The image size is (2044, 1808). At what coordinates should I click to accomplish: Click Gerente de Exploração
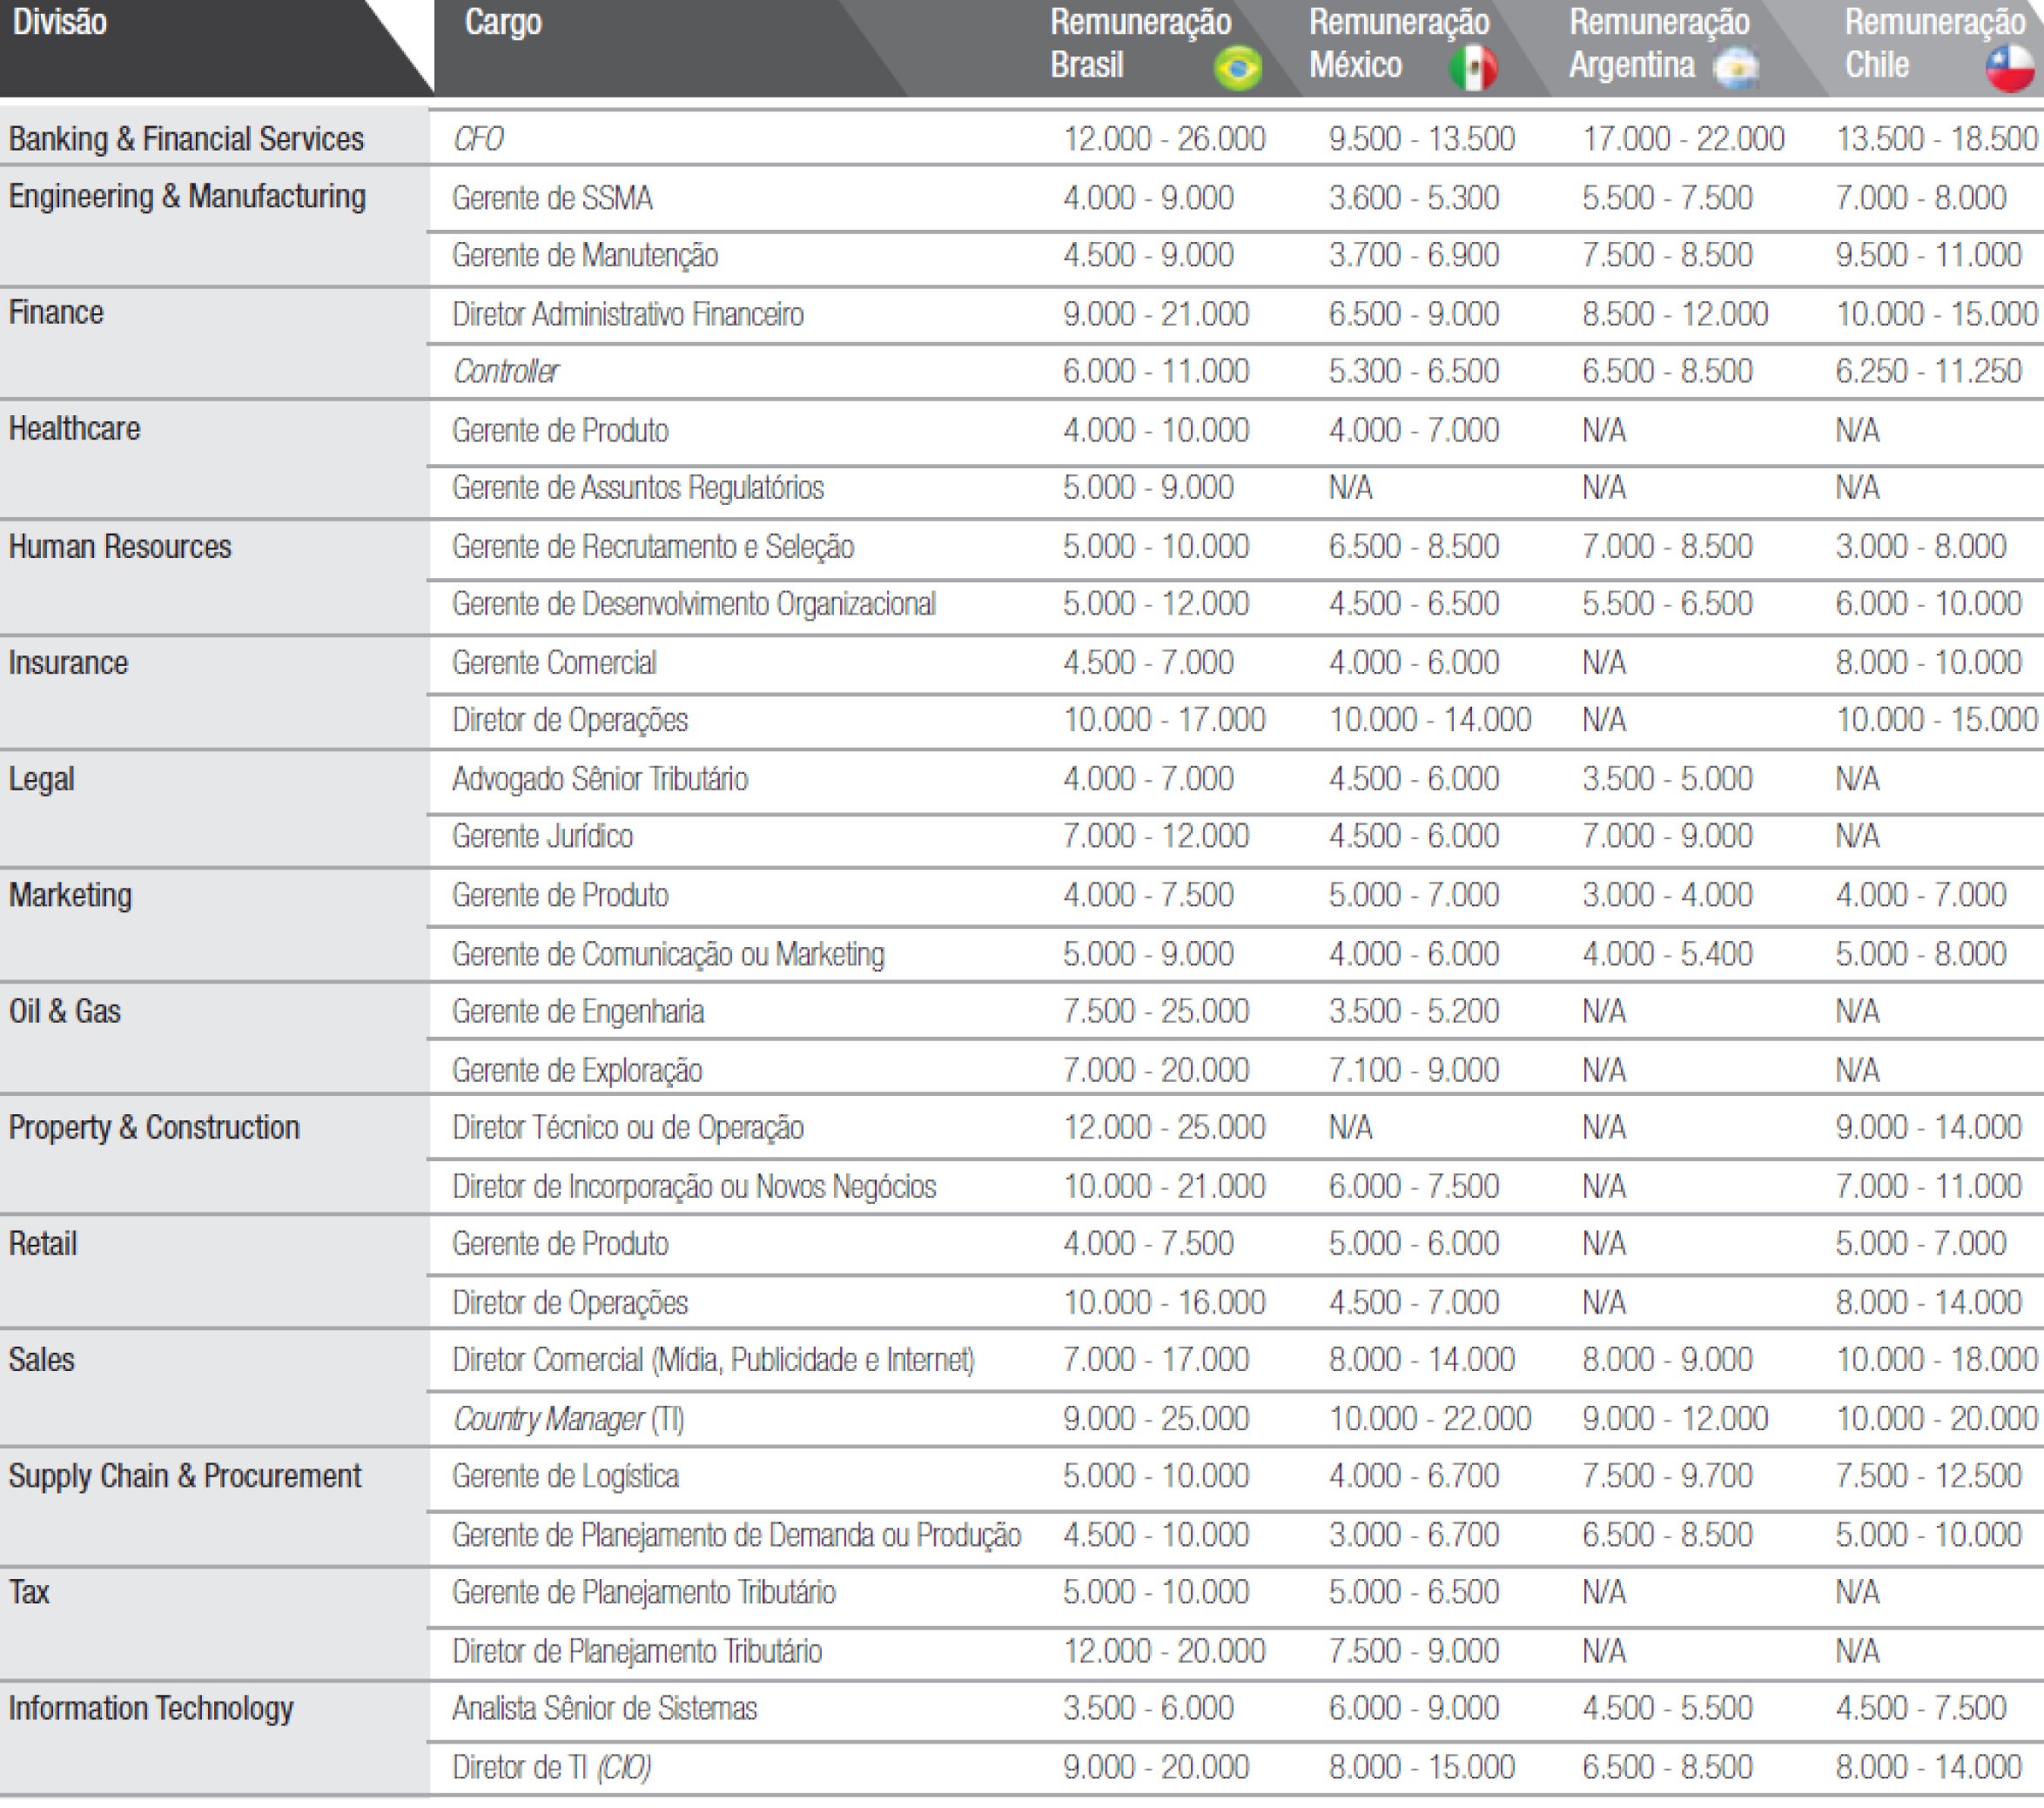[577, 1071]
